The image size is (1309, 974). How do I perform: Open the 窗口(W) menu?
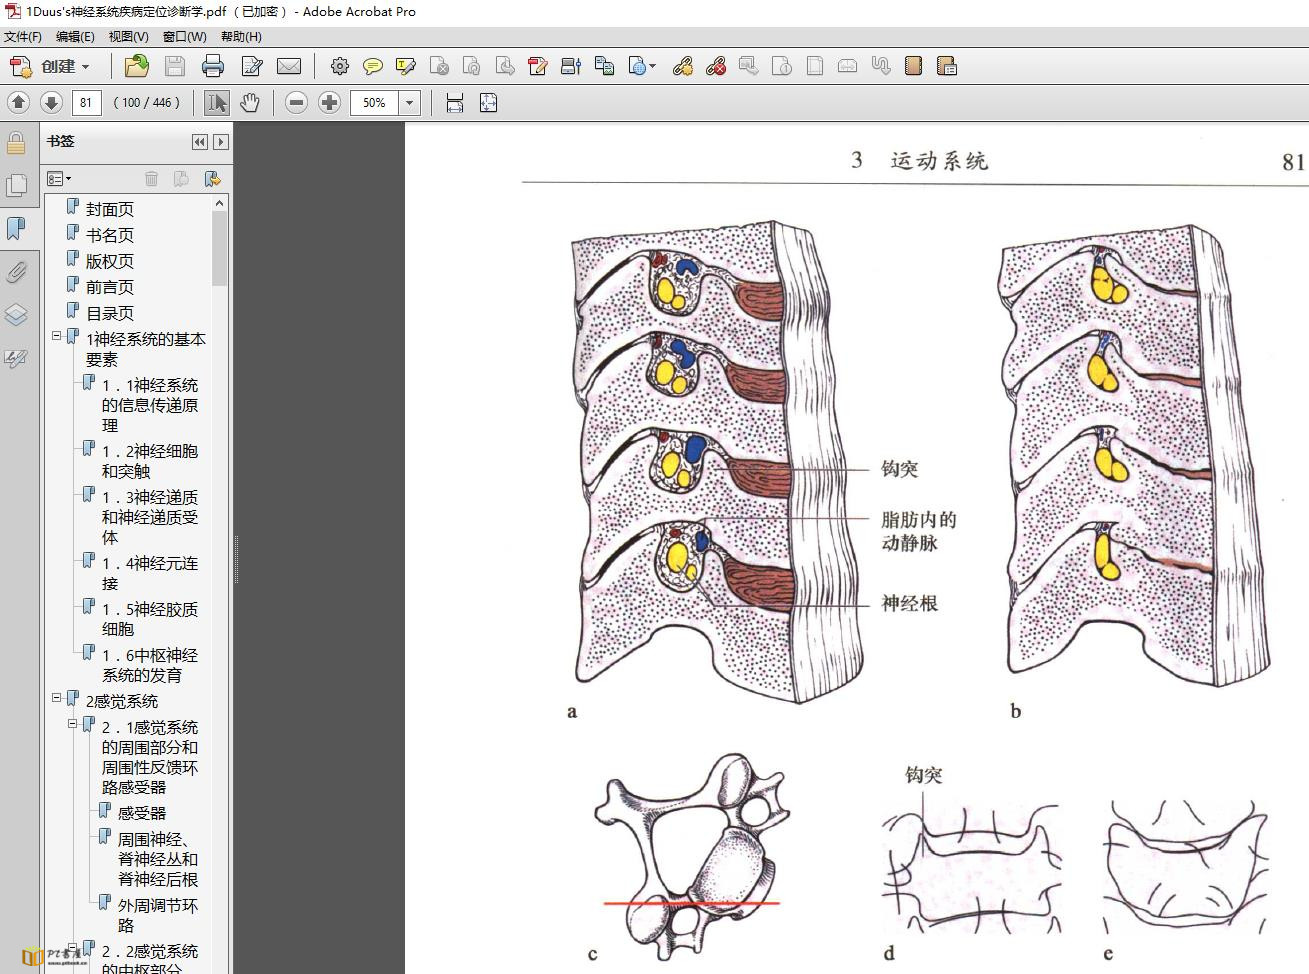(184, 37)
